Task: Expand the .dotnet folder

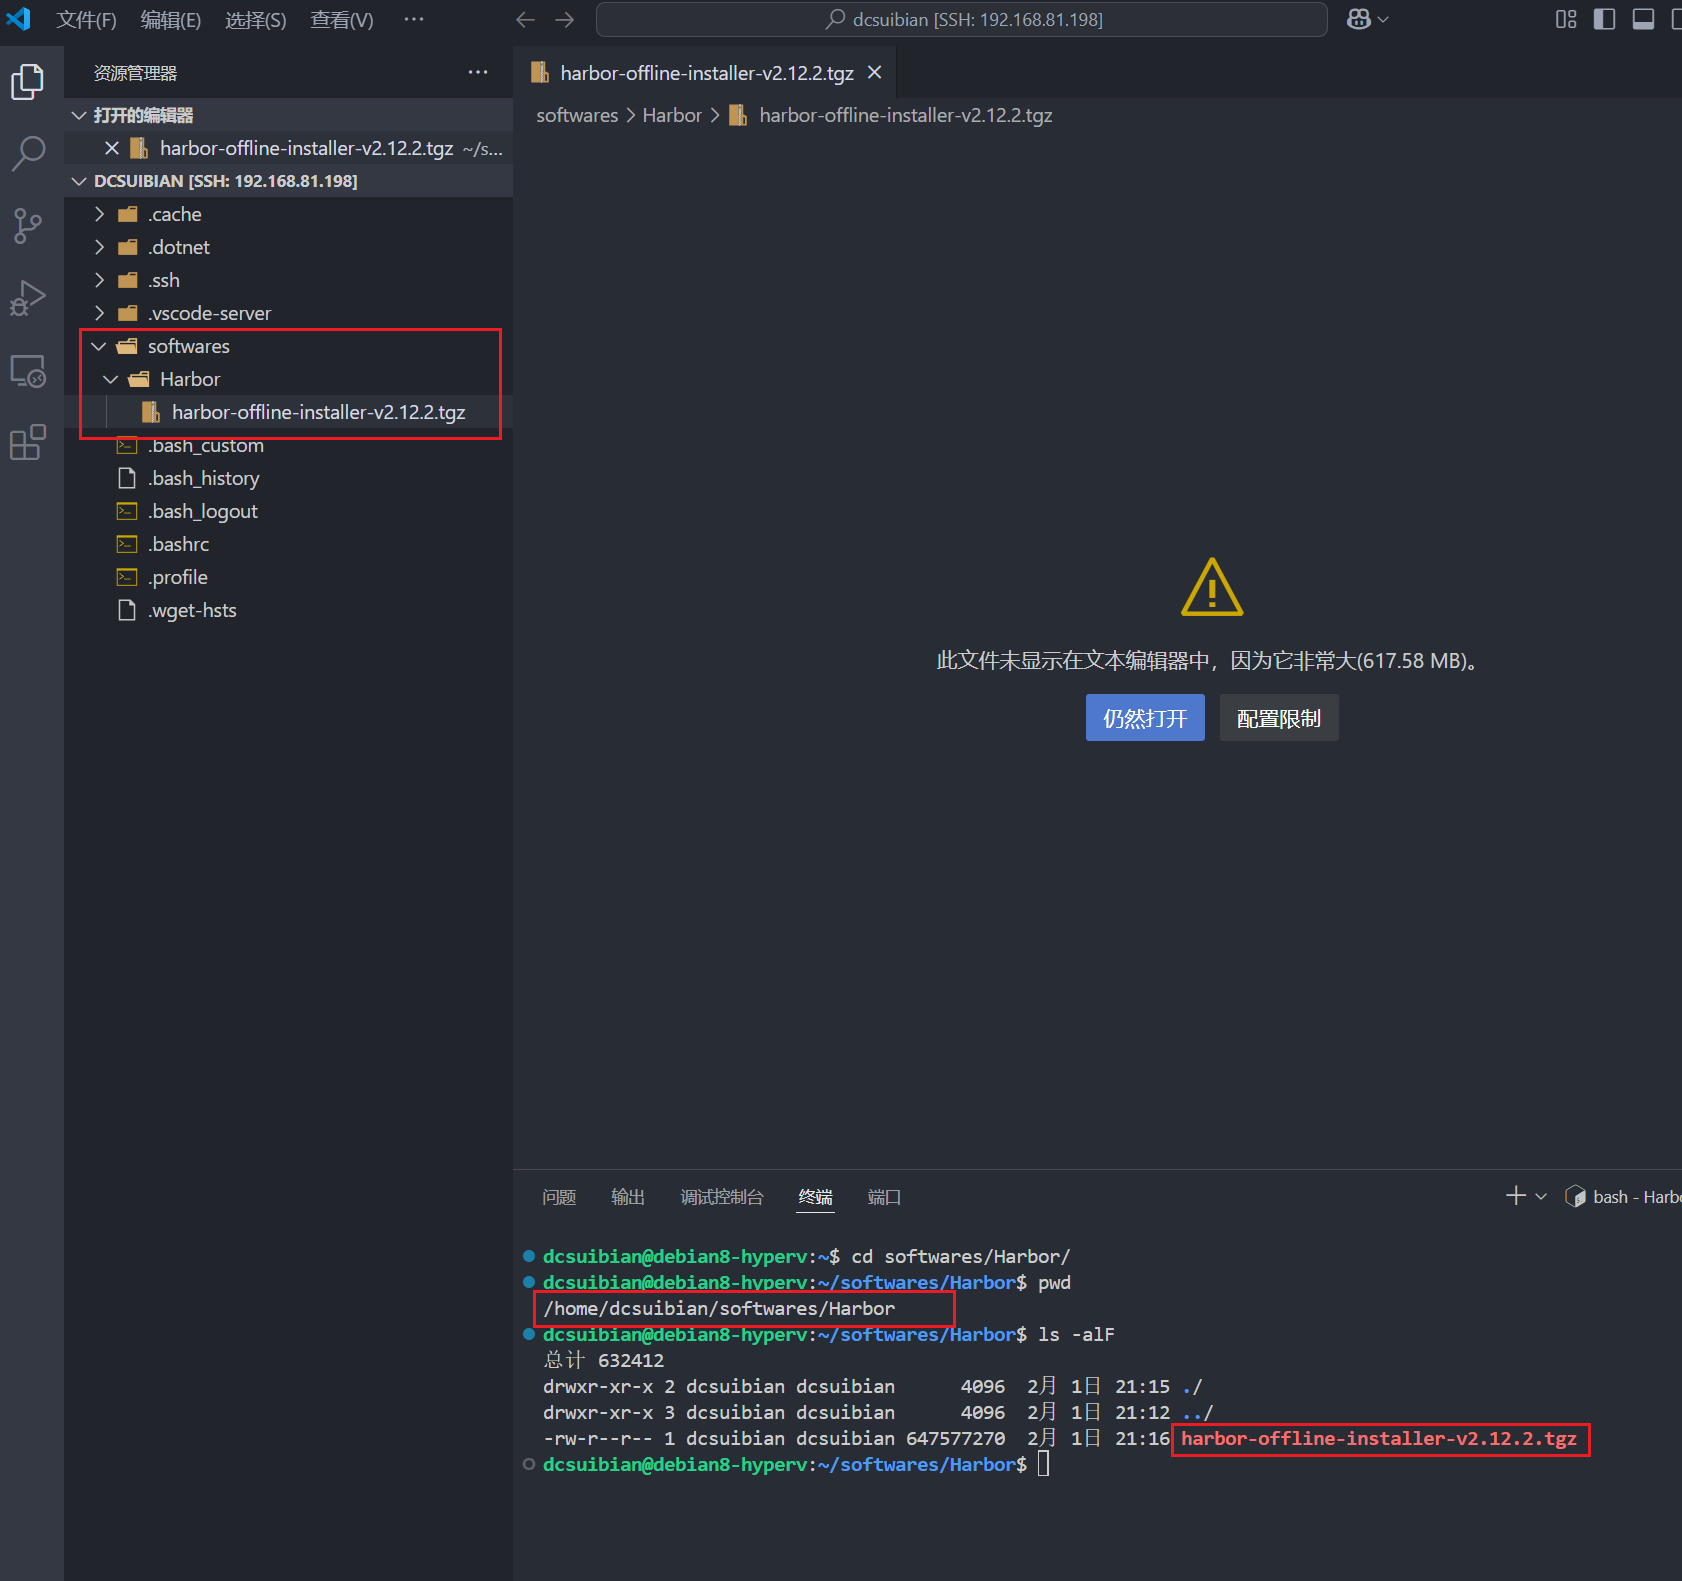Action: click(288, 247)
